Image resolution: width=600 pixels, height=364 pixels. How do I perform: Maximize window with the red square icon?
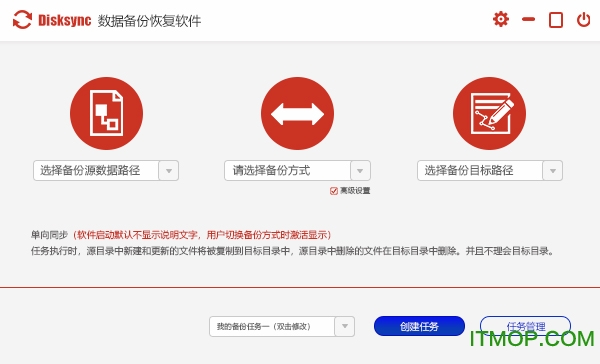556,20
